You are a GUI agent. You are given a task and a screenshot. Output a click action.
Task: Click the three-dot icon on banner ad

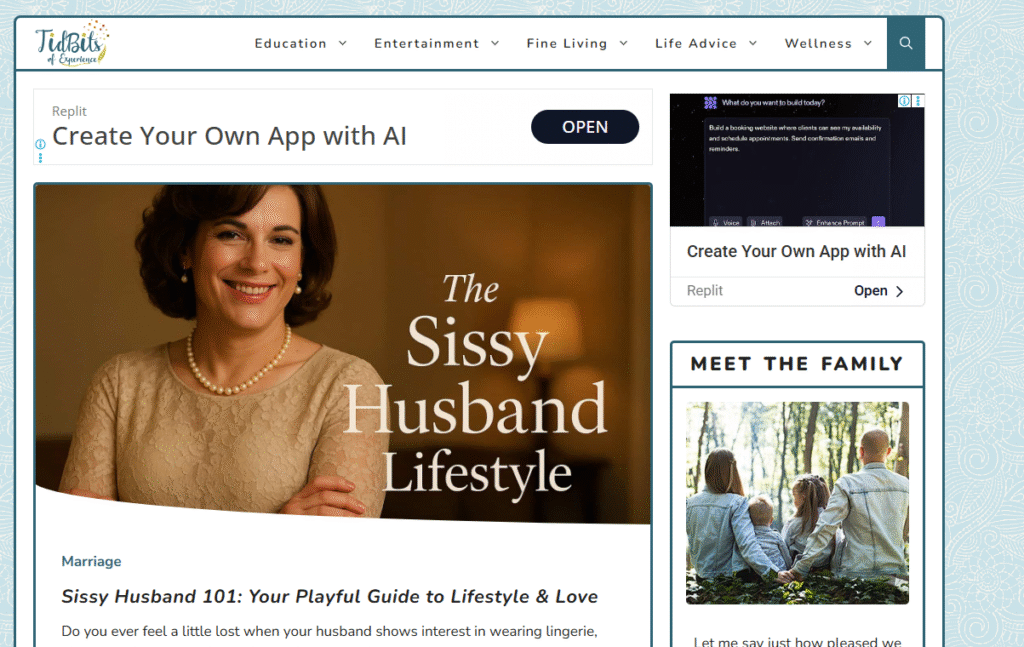(40, 157)
